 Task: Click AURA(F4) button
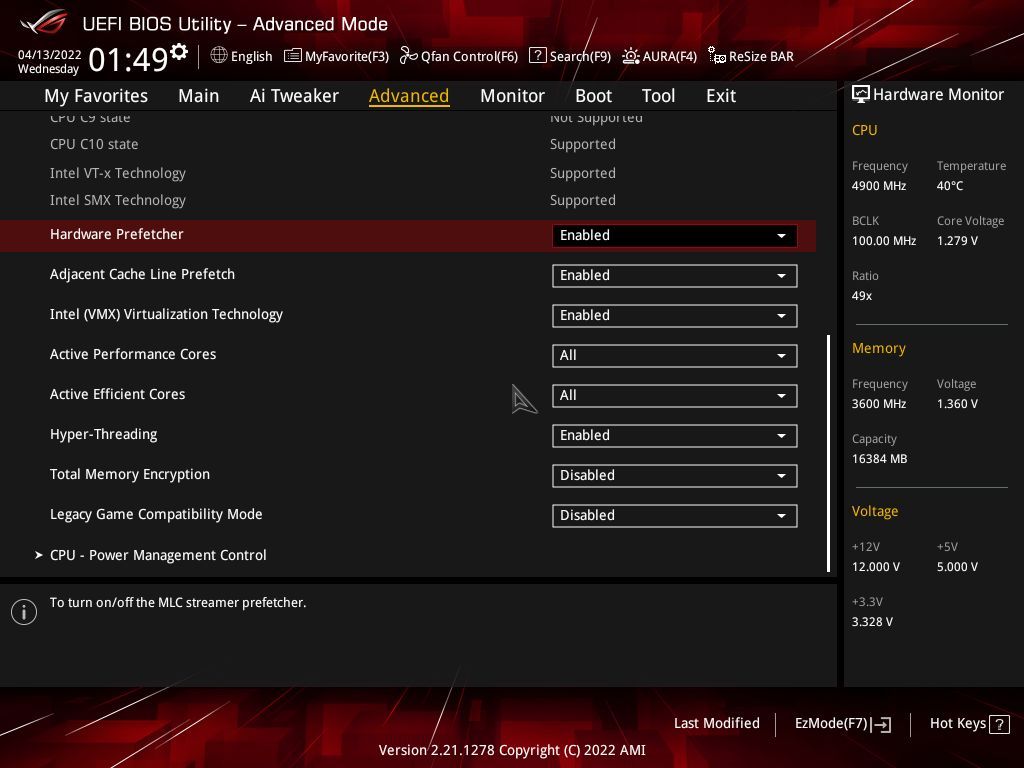coord(660,56)
